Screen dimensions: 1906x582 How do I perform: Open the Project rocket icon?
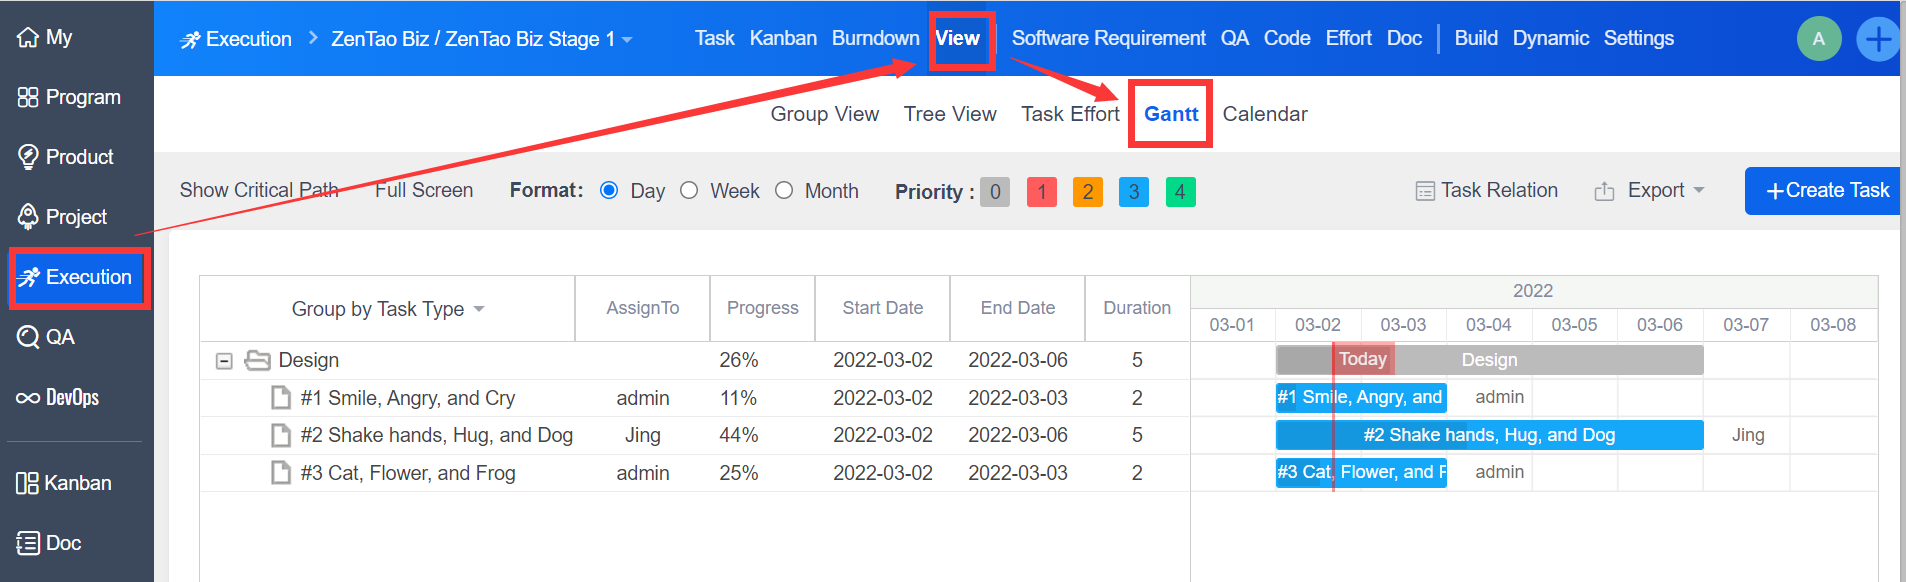[x=28, y=216]
